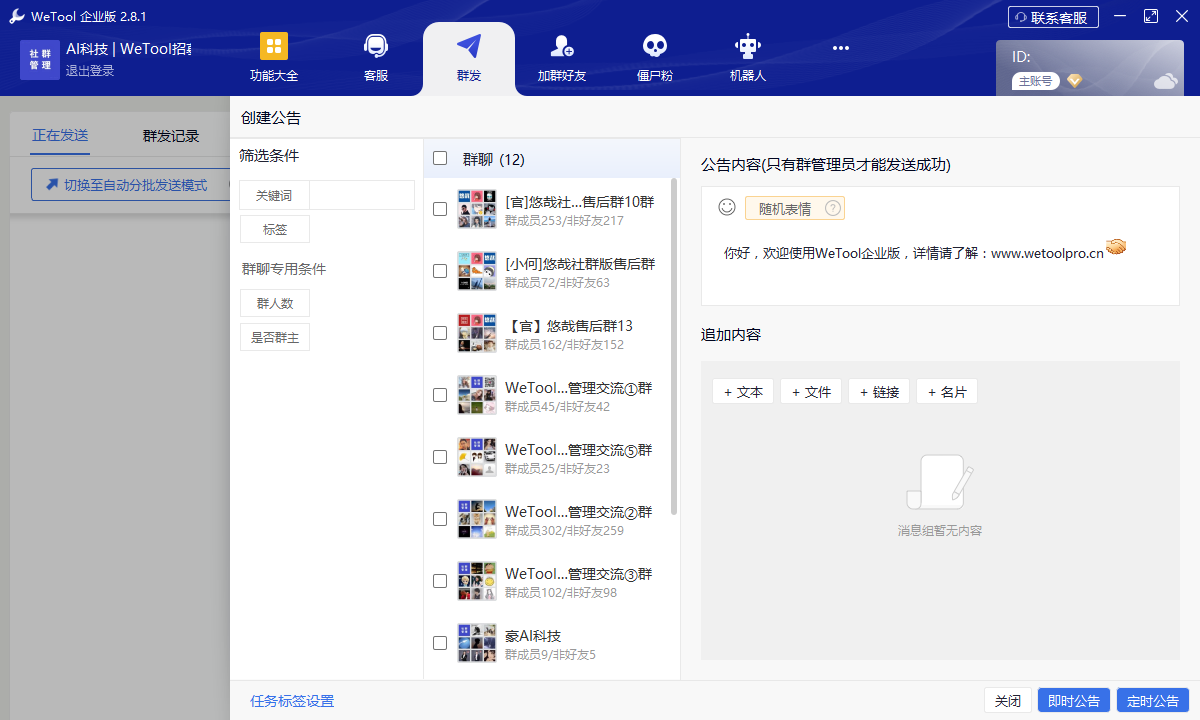The image size is (1200, 720).
Task: Open the emoji smiley picker
Action: (727, 207)
